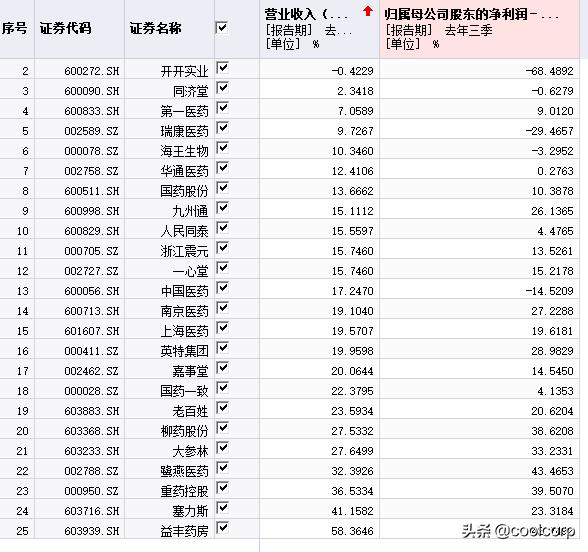This screenshot has height=552, width=588.
Task: Toggle the checkbox for 益丰药房
Action: pyautogui.click(x=222, y=528)
